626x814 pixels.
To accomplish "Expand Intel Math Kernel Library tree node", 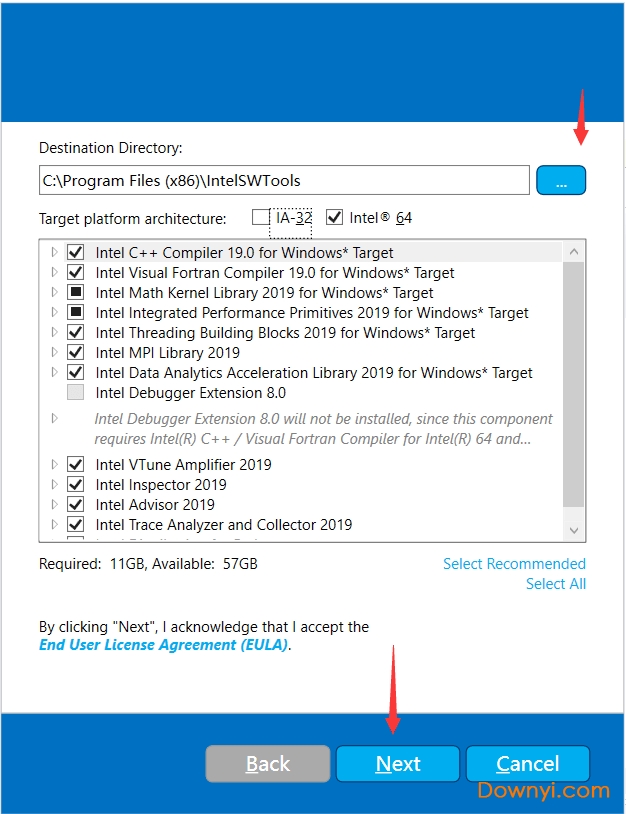I will pyautogui.click(x=55, y=292).
